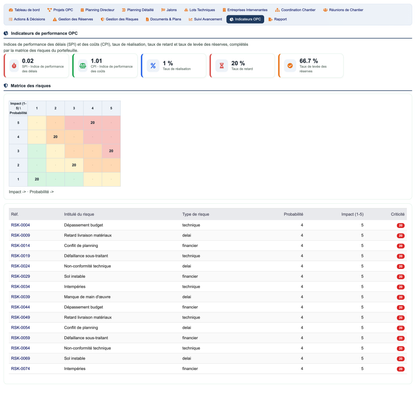Image resolution: width=416 pixels, height=398 pixels.
Task: Go to the Planning Détaillé tab
Action: [138, 10]
